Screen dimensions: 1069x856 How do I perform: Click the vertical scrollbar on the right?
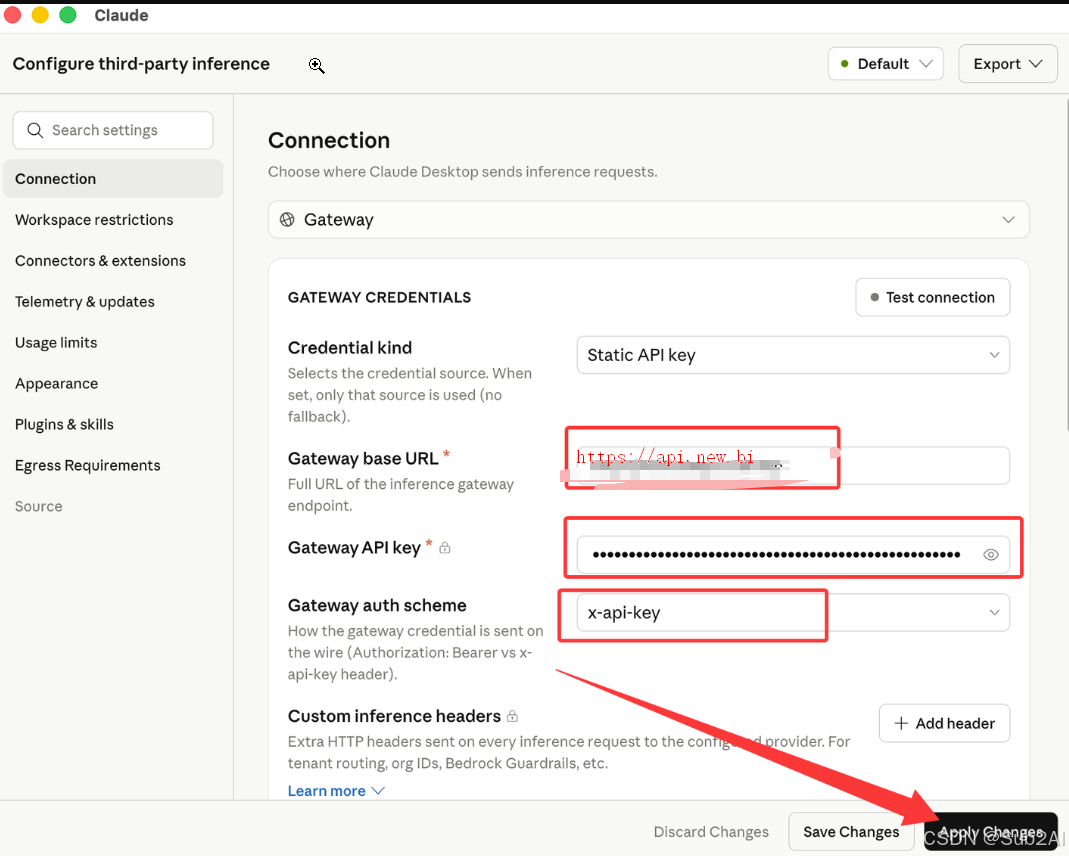coord(1066,266)
